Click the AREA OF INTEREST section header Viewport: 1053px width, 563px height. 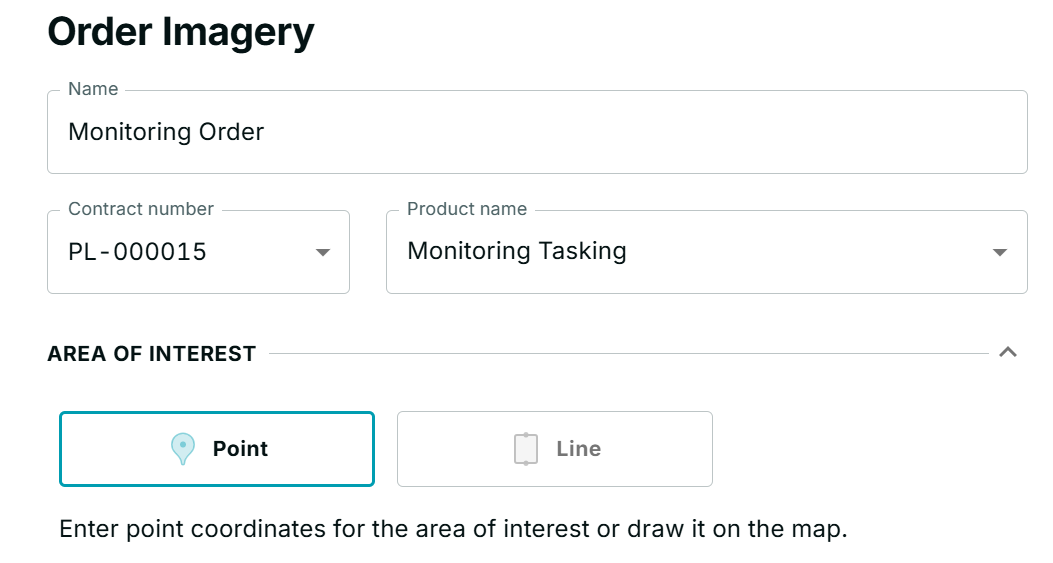[x=152, y=354]
